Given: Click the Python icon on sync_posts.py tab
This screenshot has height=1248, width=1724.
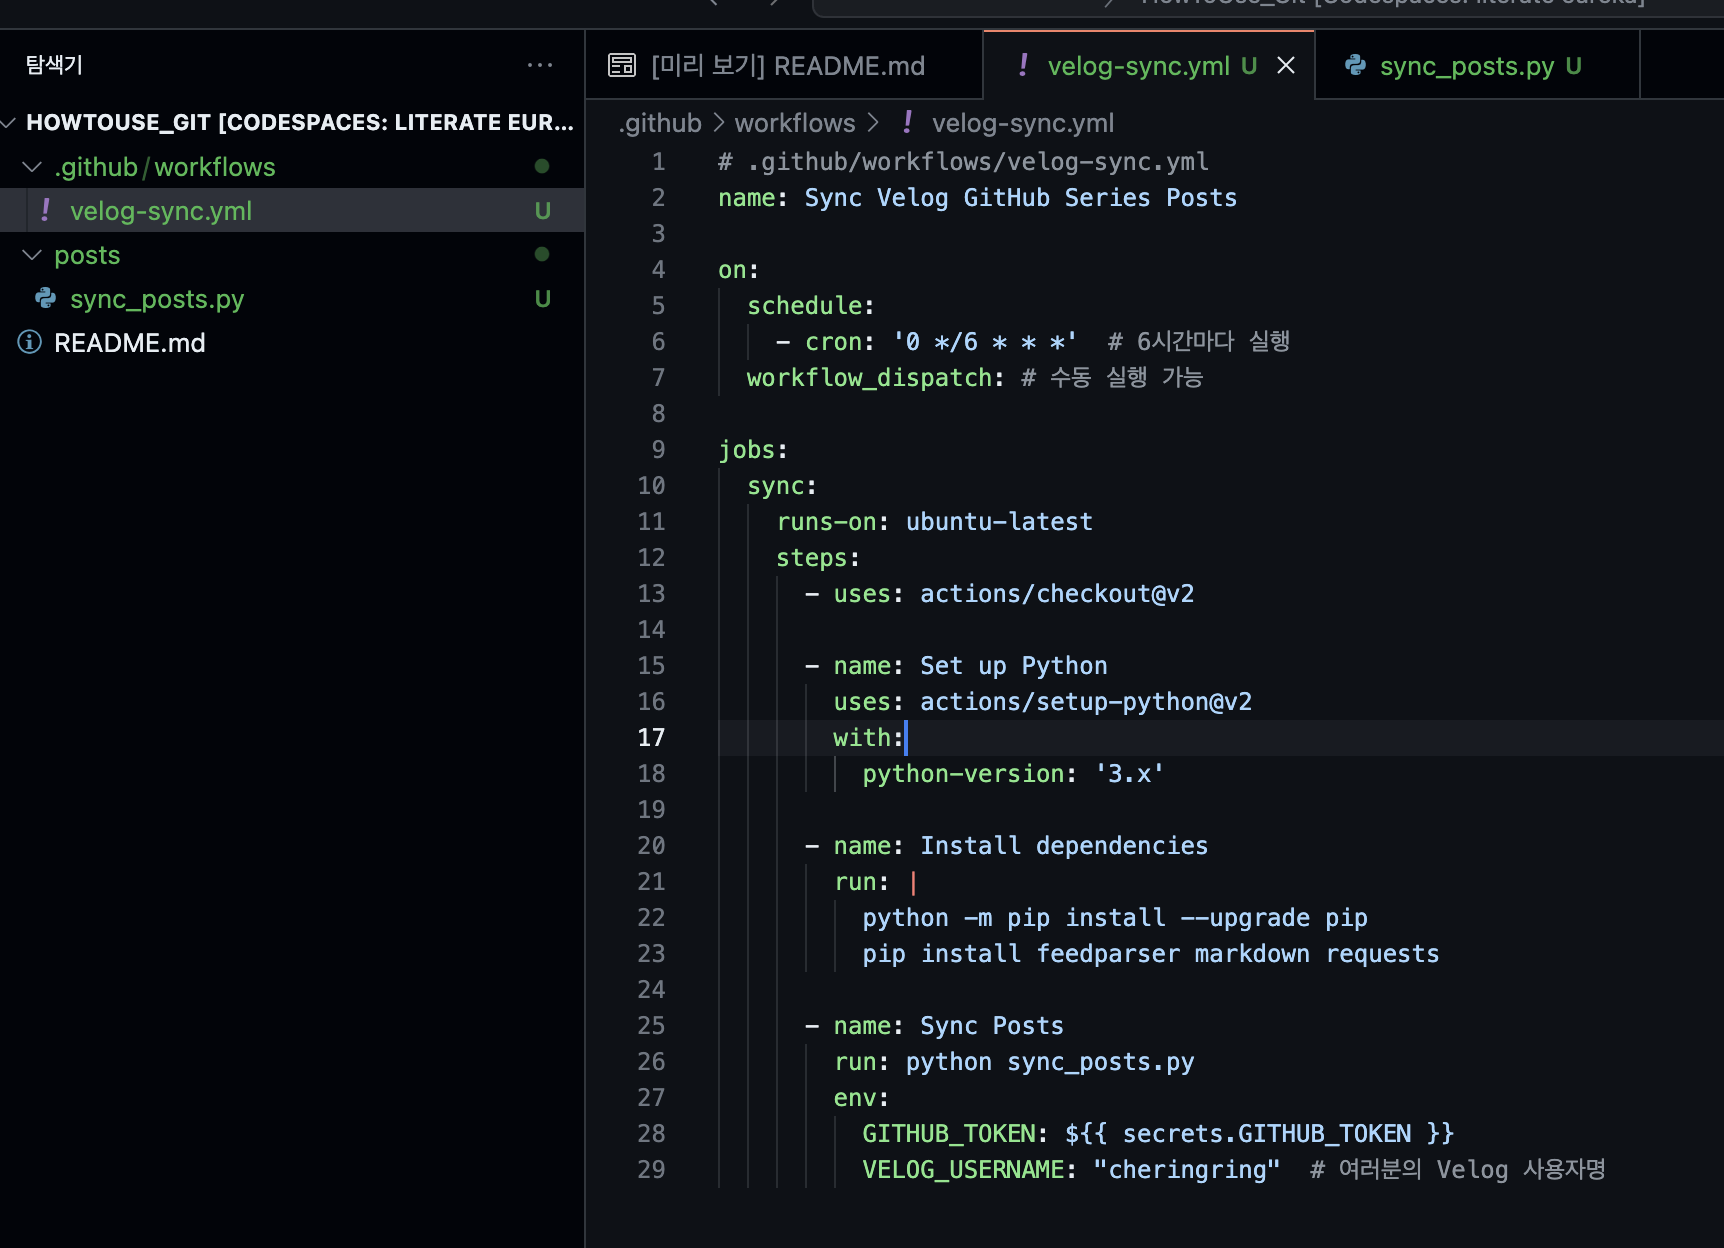Looking at the screenshot, I should 1355,65.
